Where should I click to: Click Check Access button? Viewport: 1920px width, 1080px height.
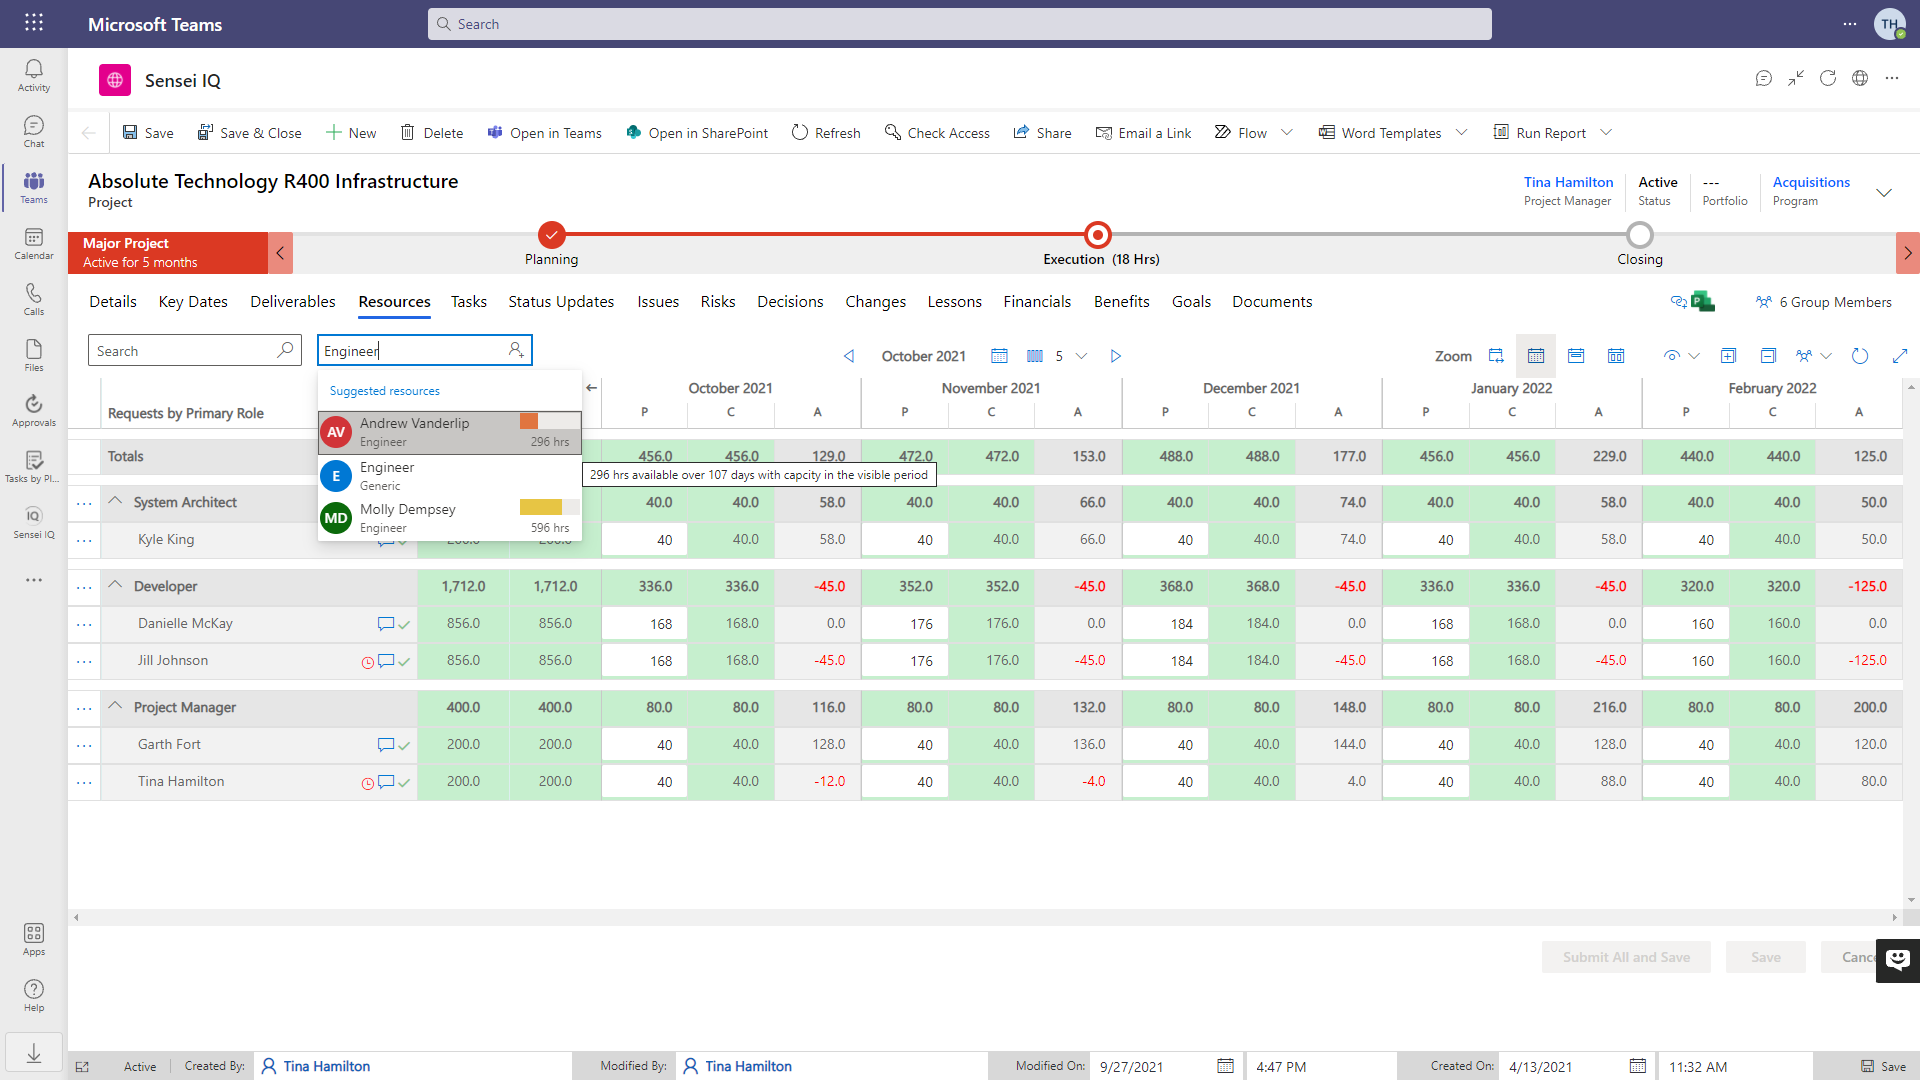(x=937, y=132)
